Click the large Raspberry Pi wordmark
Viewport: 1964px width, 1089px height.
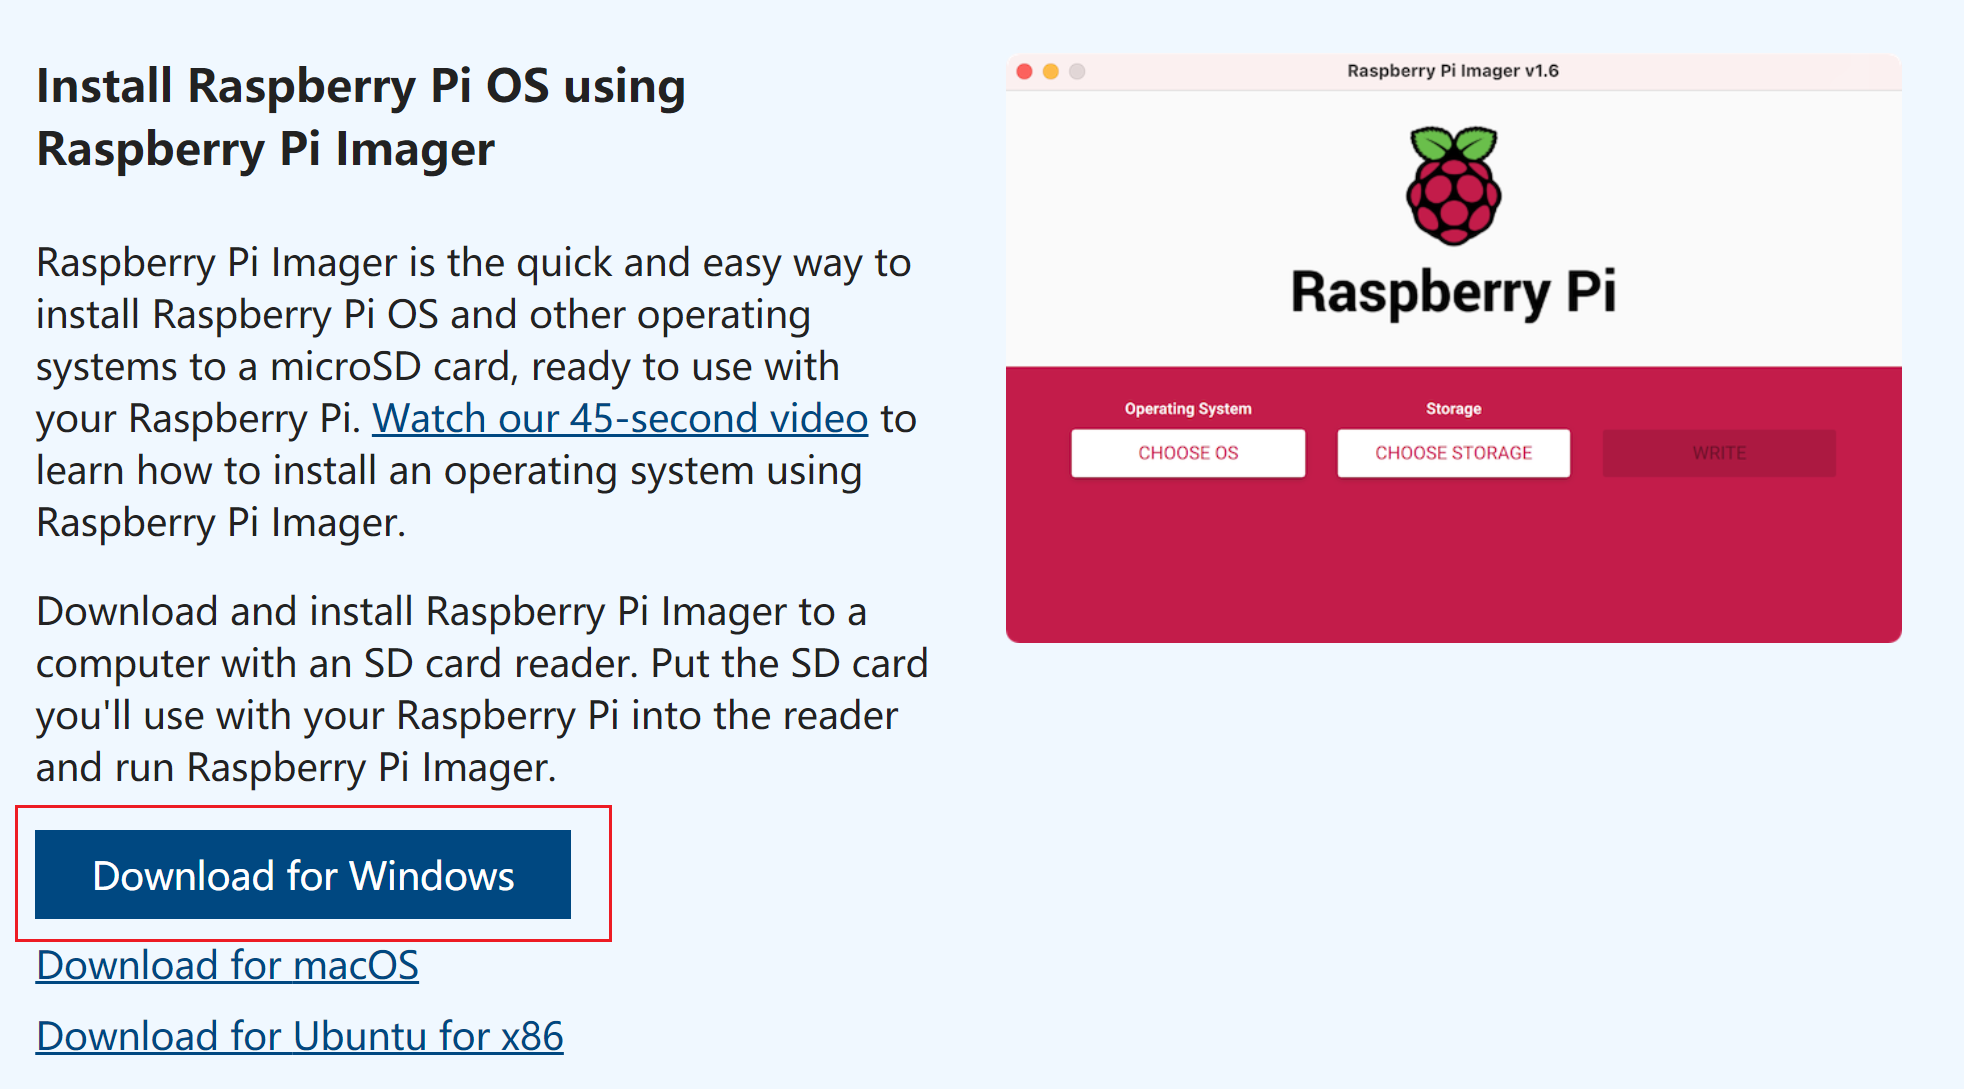[x=1453, y=292]
